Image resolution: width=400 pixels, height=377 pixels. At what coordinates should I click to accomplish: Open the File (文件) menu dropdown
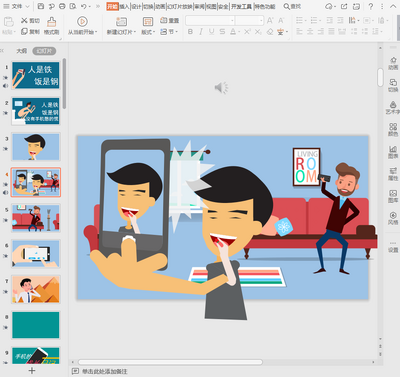click(x=16, y=6)
